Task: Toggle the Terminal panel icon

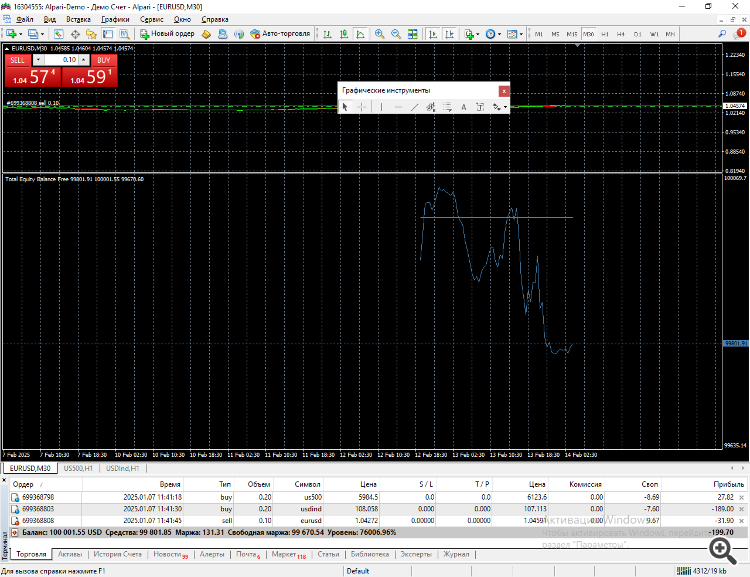Action: coord(108,34)
